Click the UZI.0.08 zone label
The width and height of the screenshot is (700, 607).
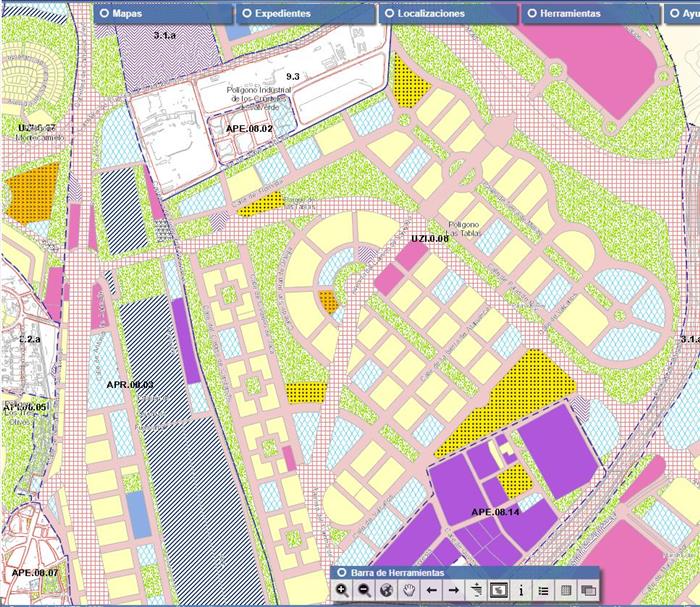[x=430, y=239]
